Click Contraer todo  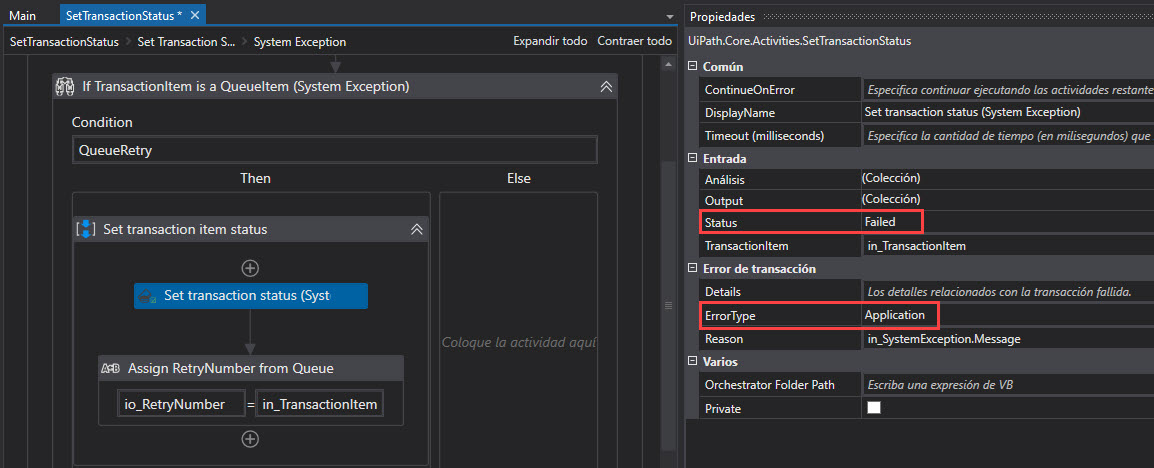[634, 41]
